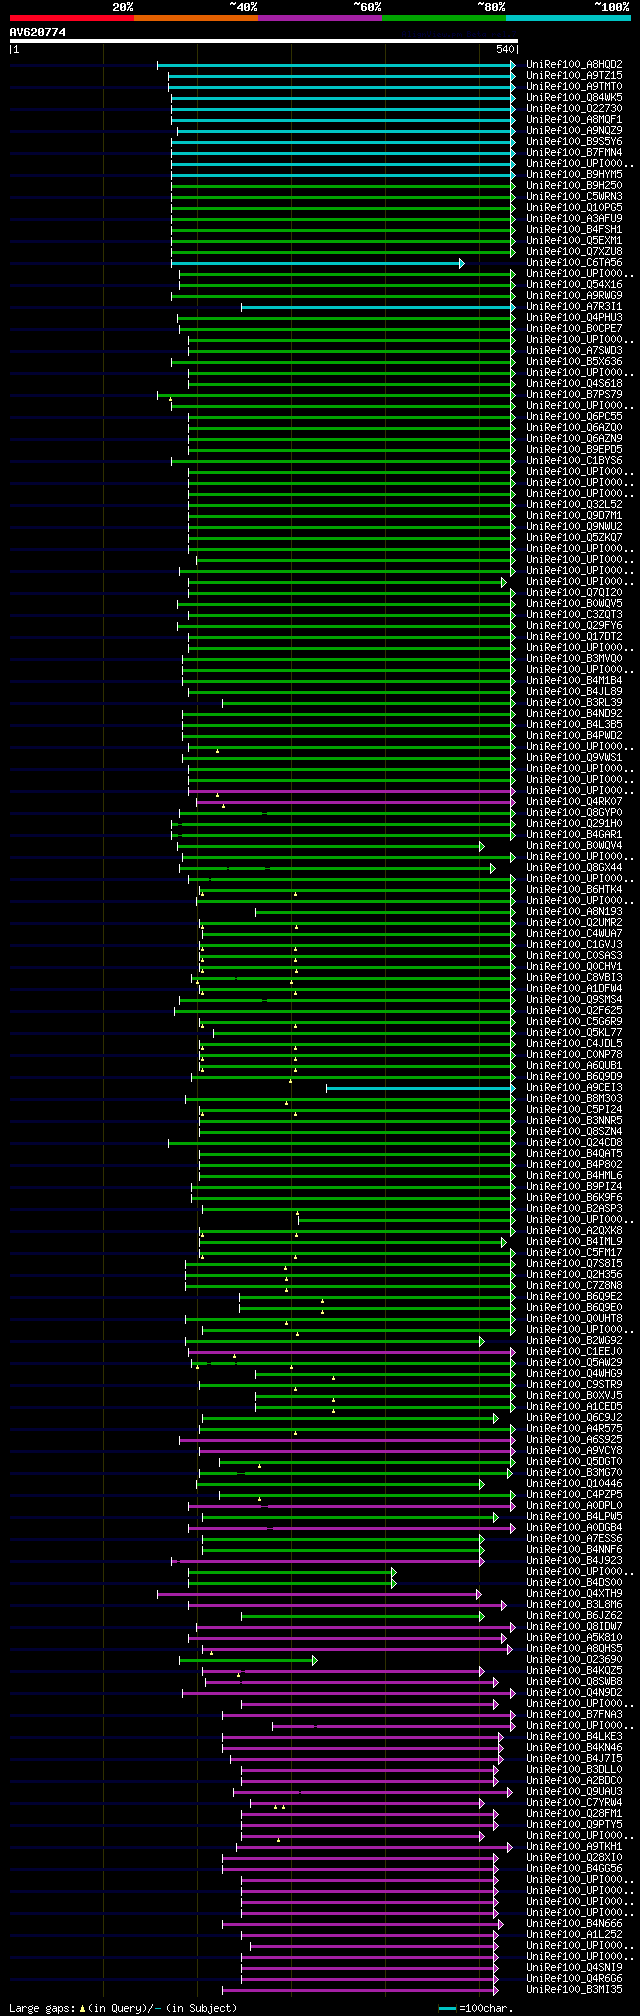This screenshot has width=640, height=2016.
Task: Open hit UniRef100_B7FMN4
Action: tap(574, 153)
